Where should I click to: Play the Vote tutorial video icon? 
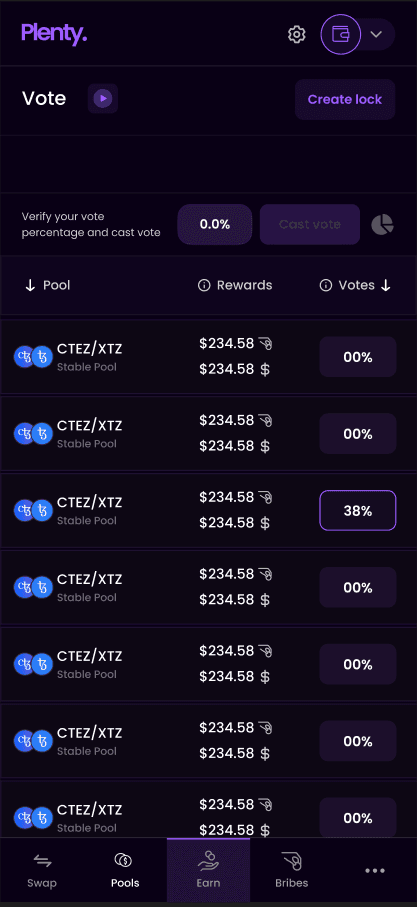click(x=103, y=98)
